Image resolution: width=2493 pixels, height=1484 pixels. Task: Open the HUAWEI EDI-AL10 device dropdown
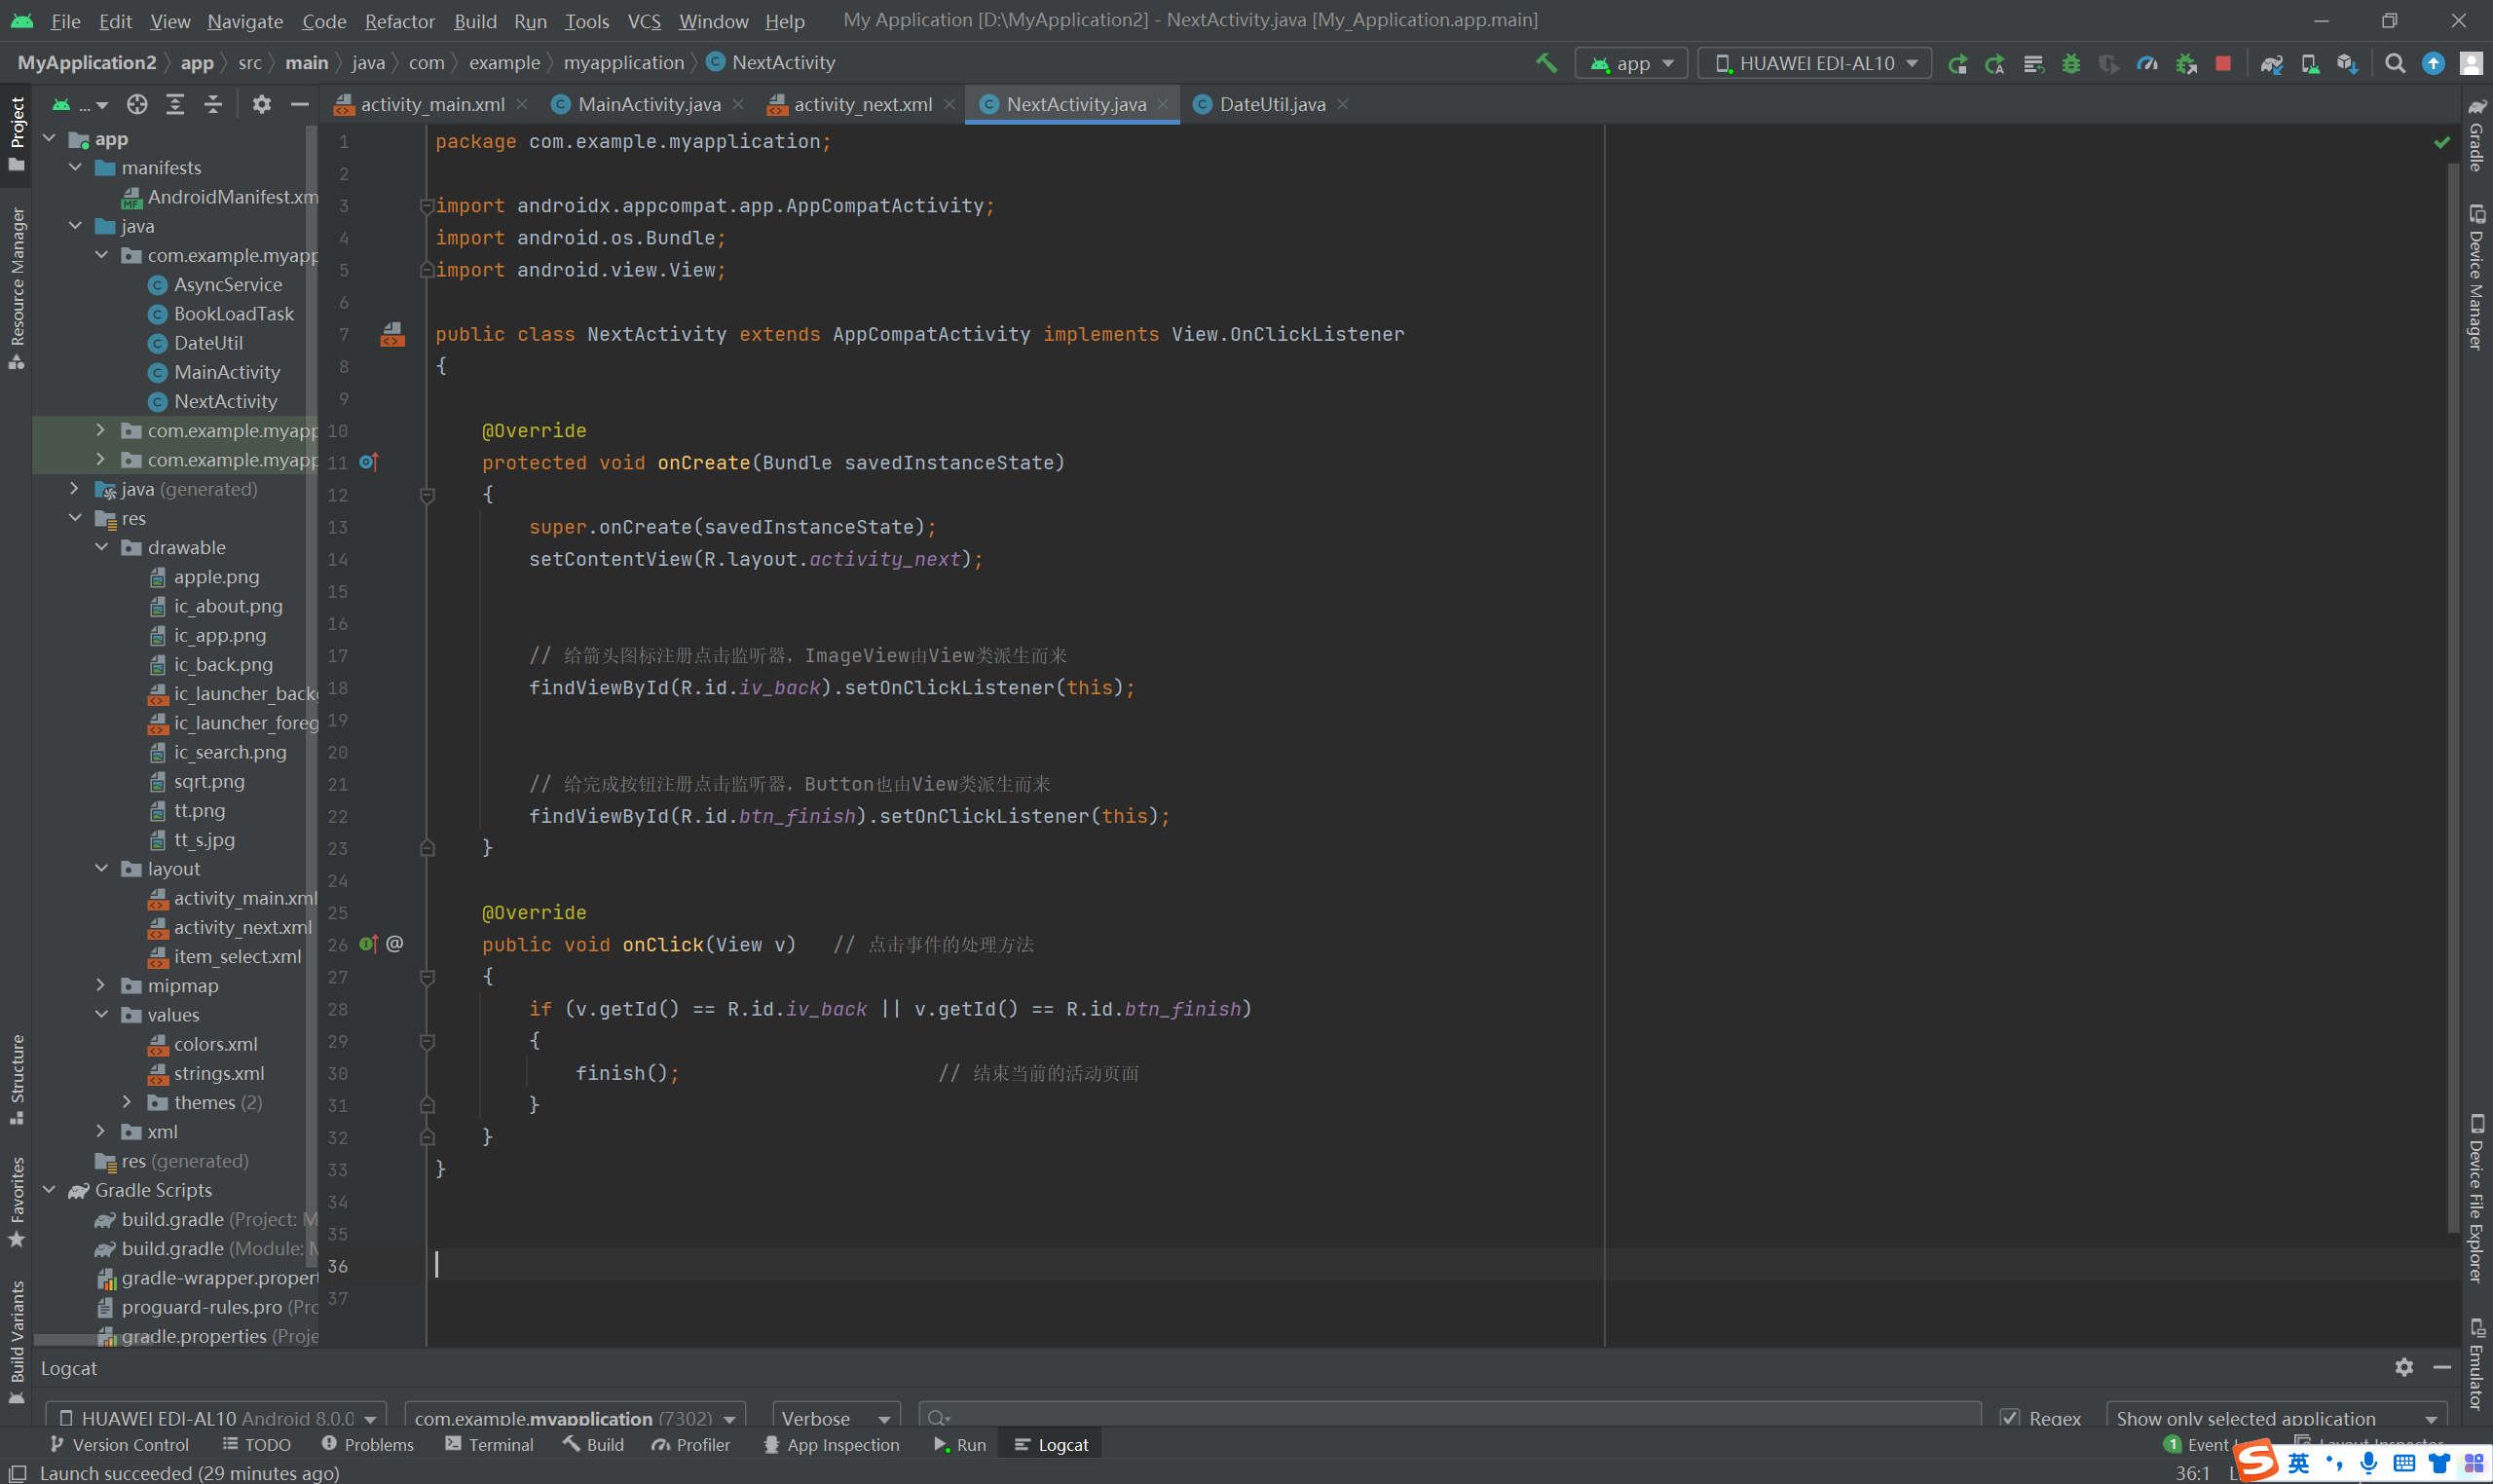[1816, 63]
